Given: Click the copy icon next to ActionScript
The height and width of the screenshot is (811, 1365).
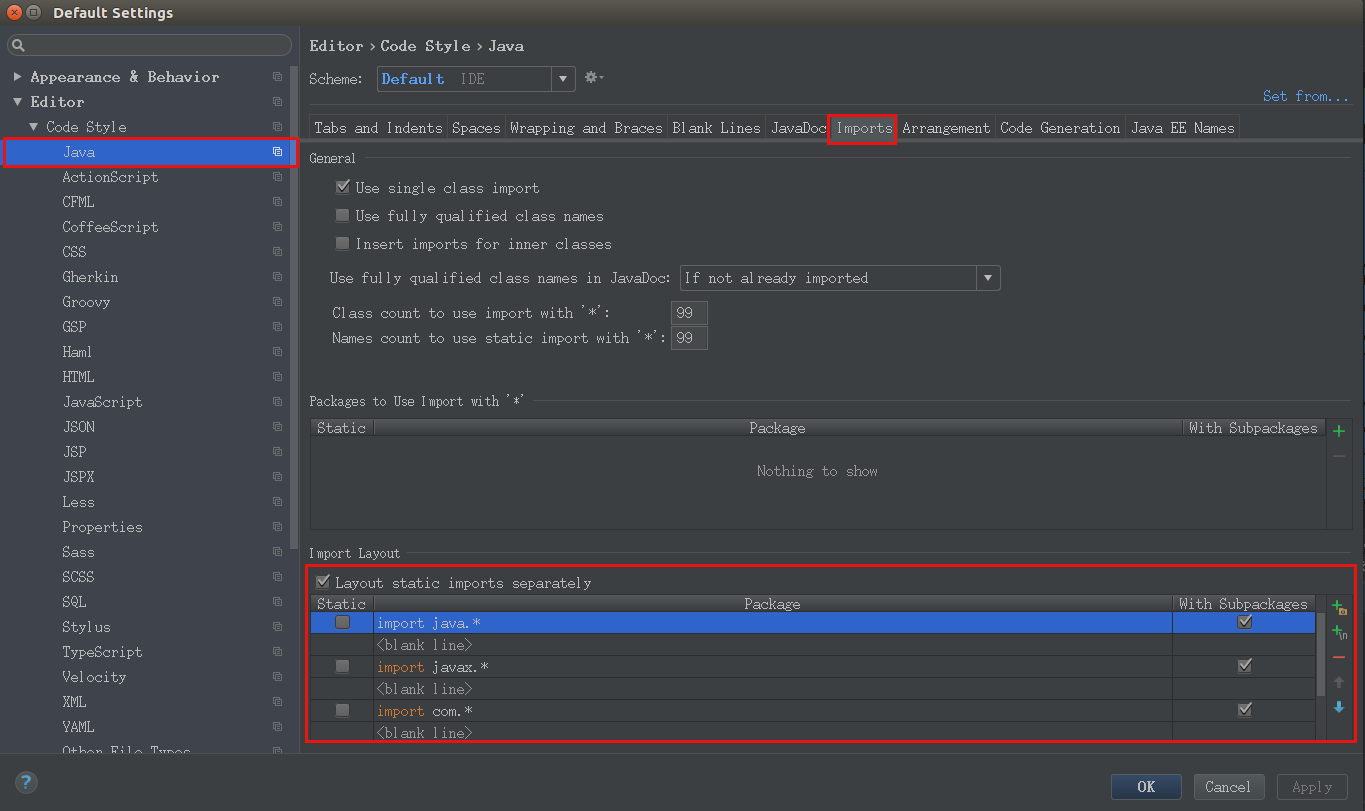Looking at the screenshot, I should pos(277,177).
